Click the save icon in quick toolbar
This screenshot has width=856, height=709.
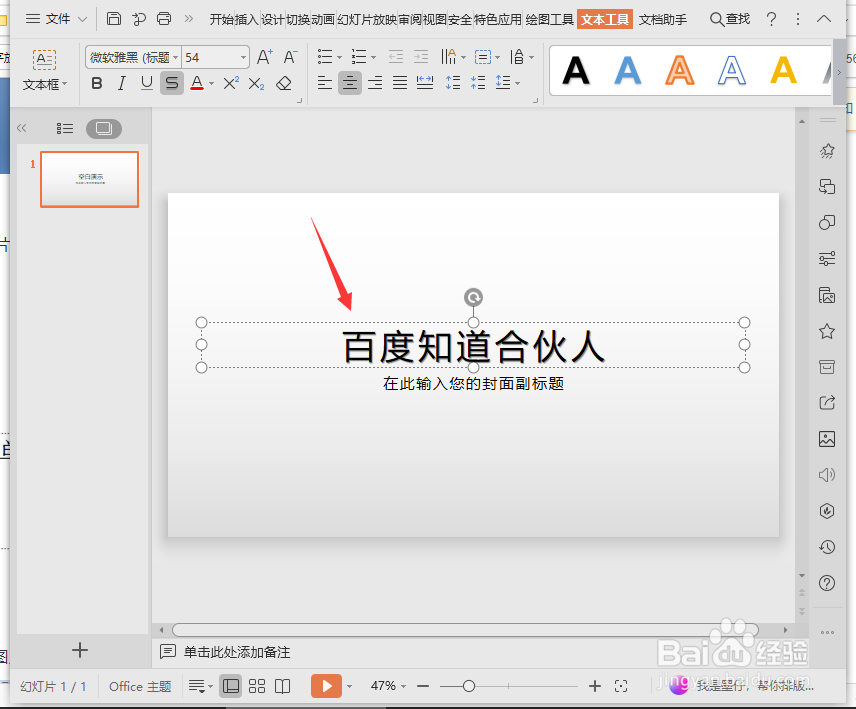(114, 19)
